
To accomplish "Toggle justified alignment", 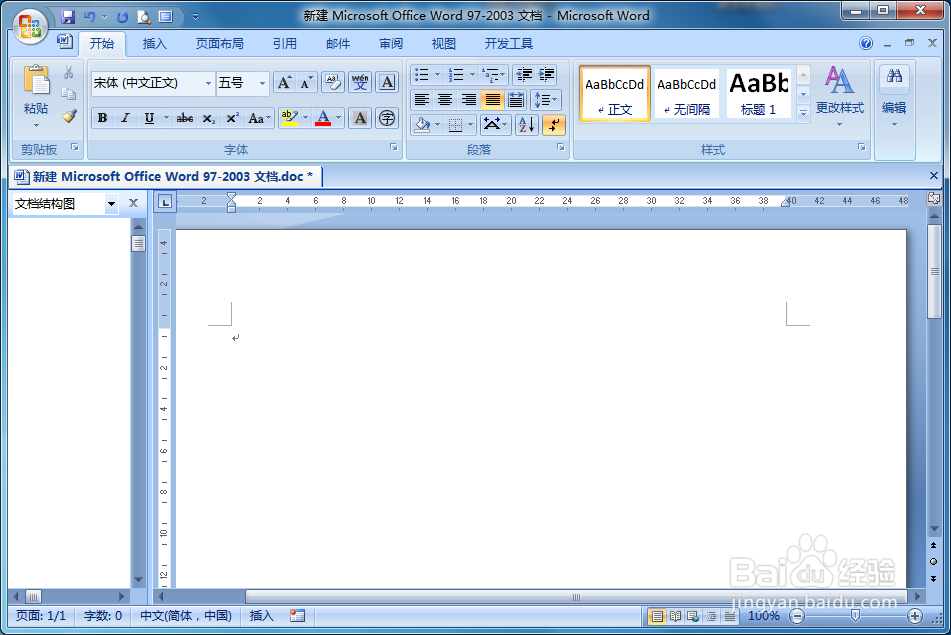I will (x=492, y=99).
